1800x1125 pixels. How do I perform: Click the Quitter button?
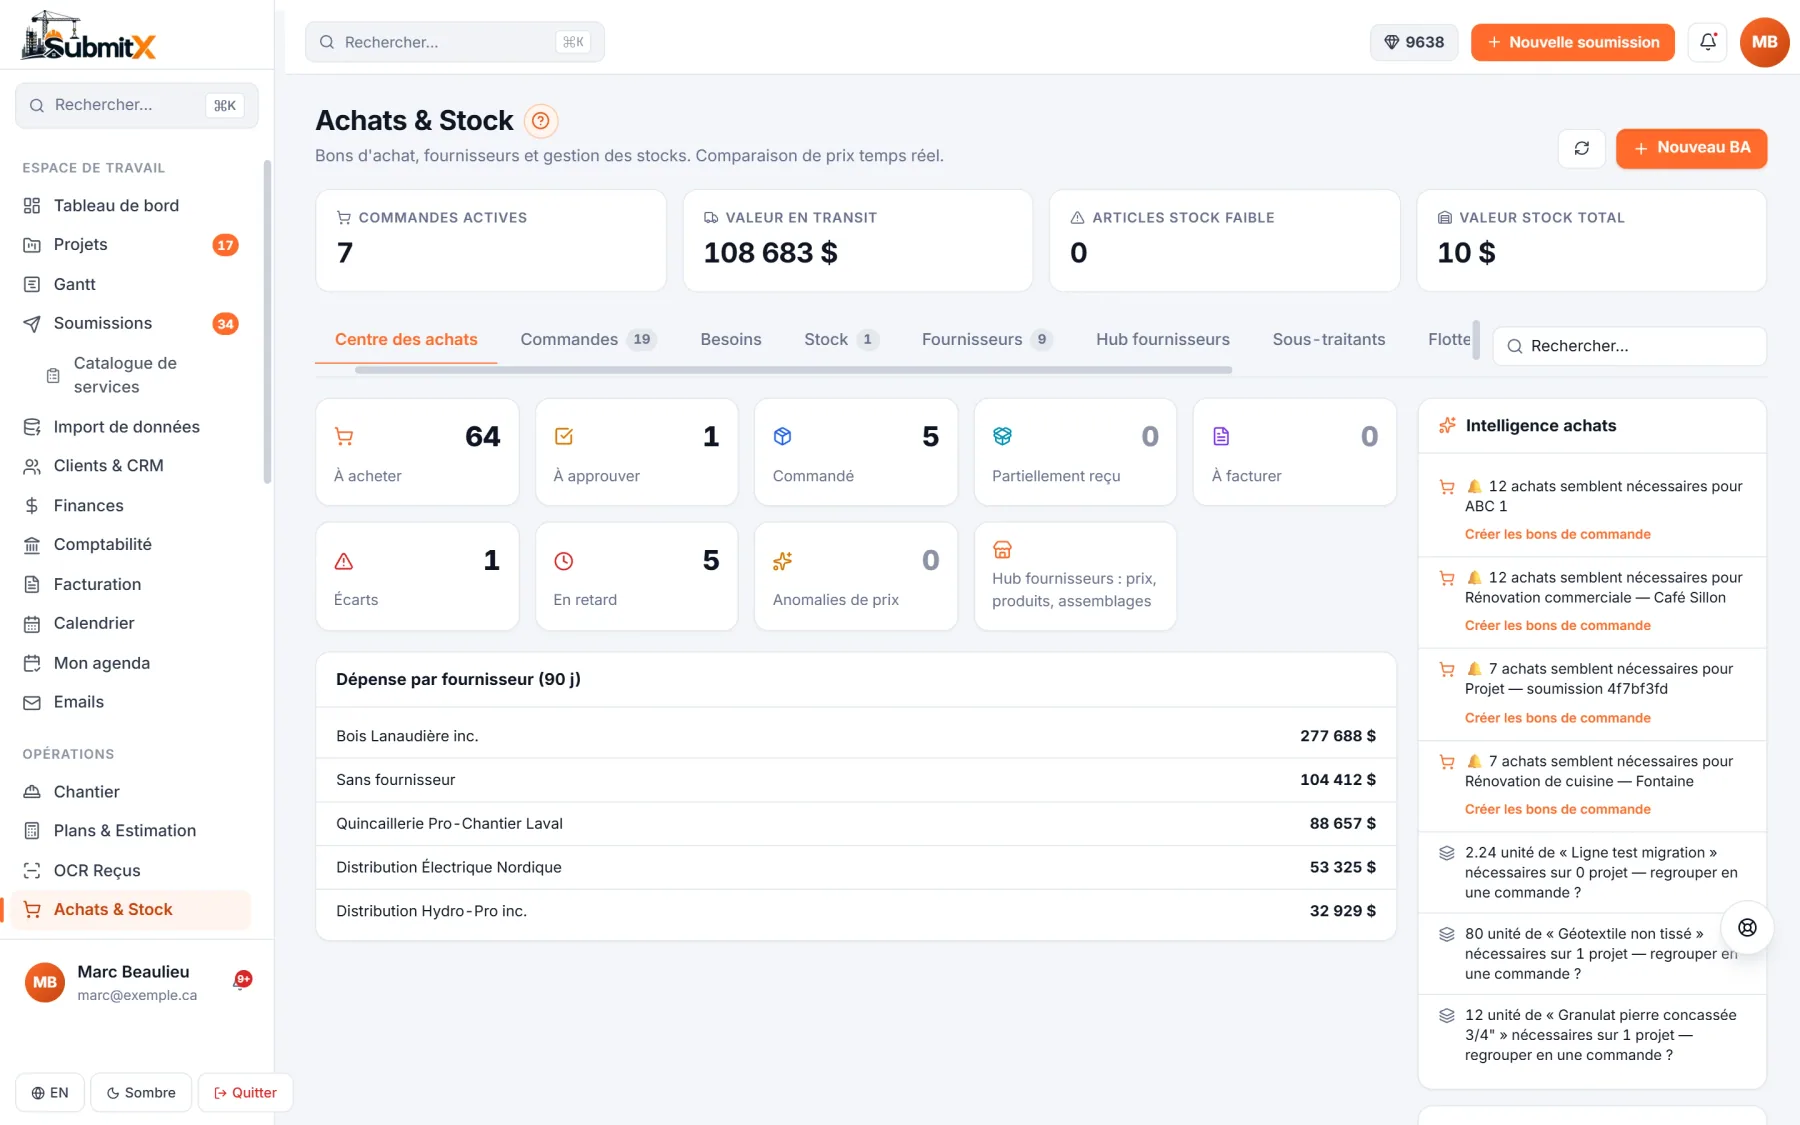[245, 1092]
